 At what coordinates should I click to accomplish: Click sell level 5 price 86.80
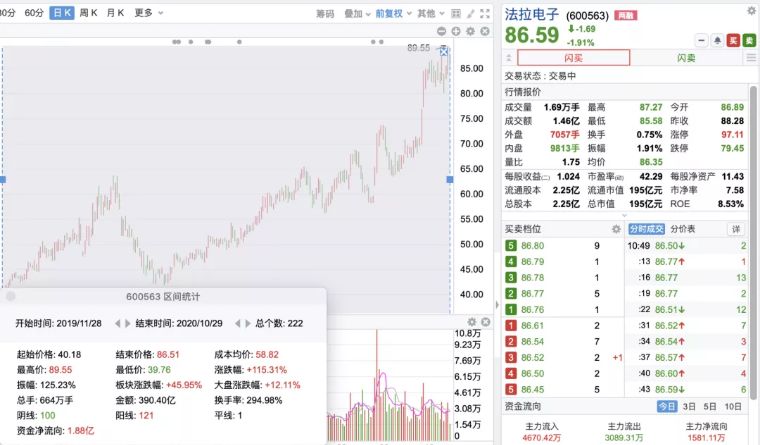coord(532,246)
